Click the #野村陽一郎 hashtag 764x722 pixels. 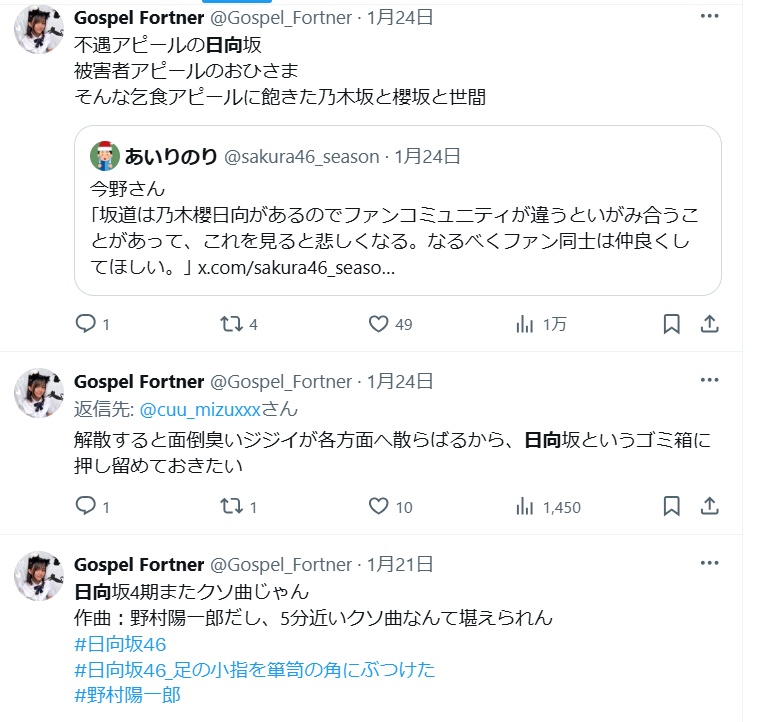(127, 696)
